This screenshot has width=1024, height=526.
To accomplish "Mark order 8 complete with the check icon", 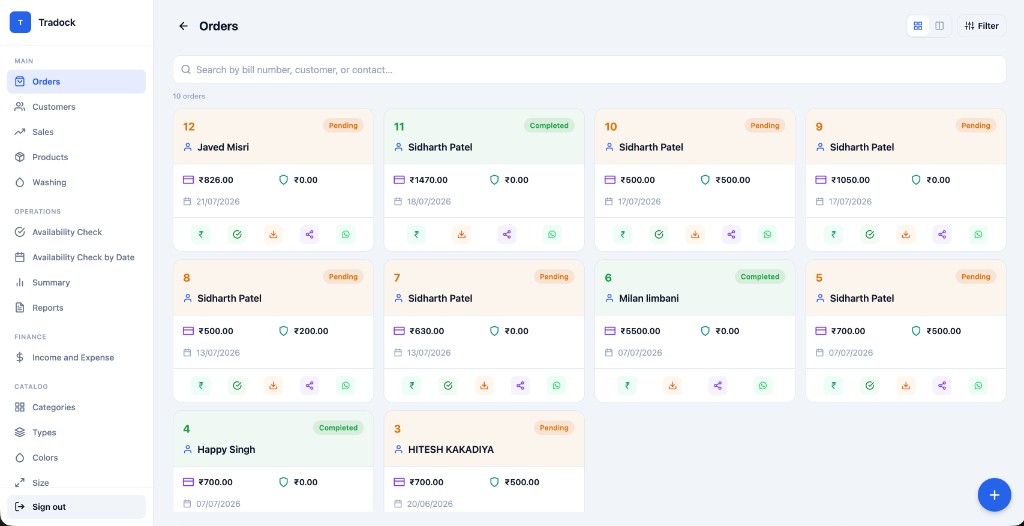I will (x=237, y=386).
